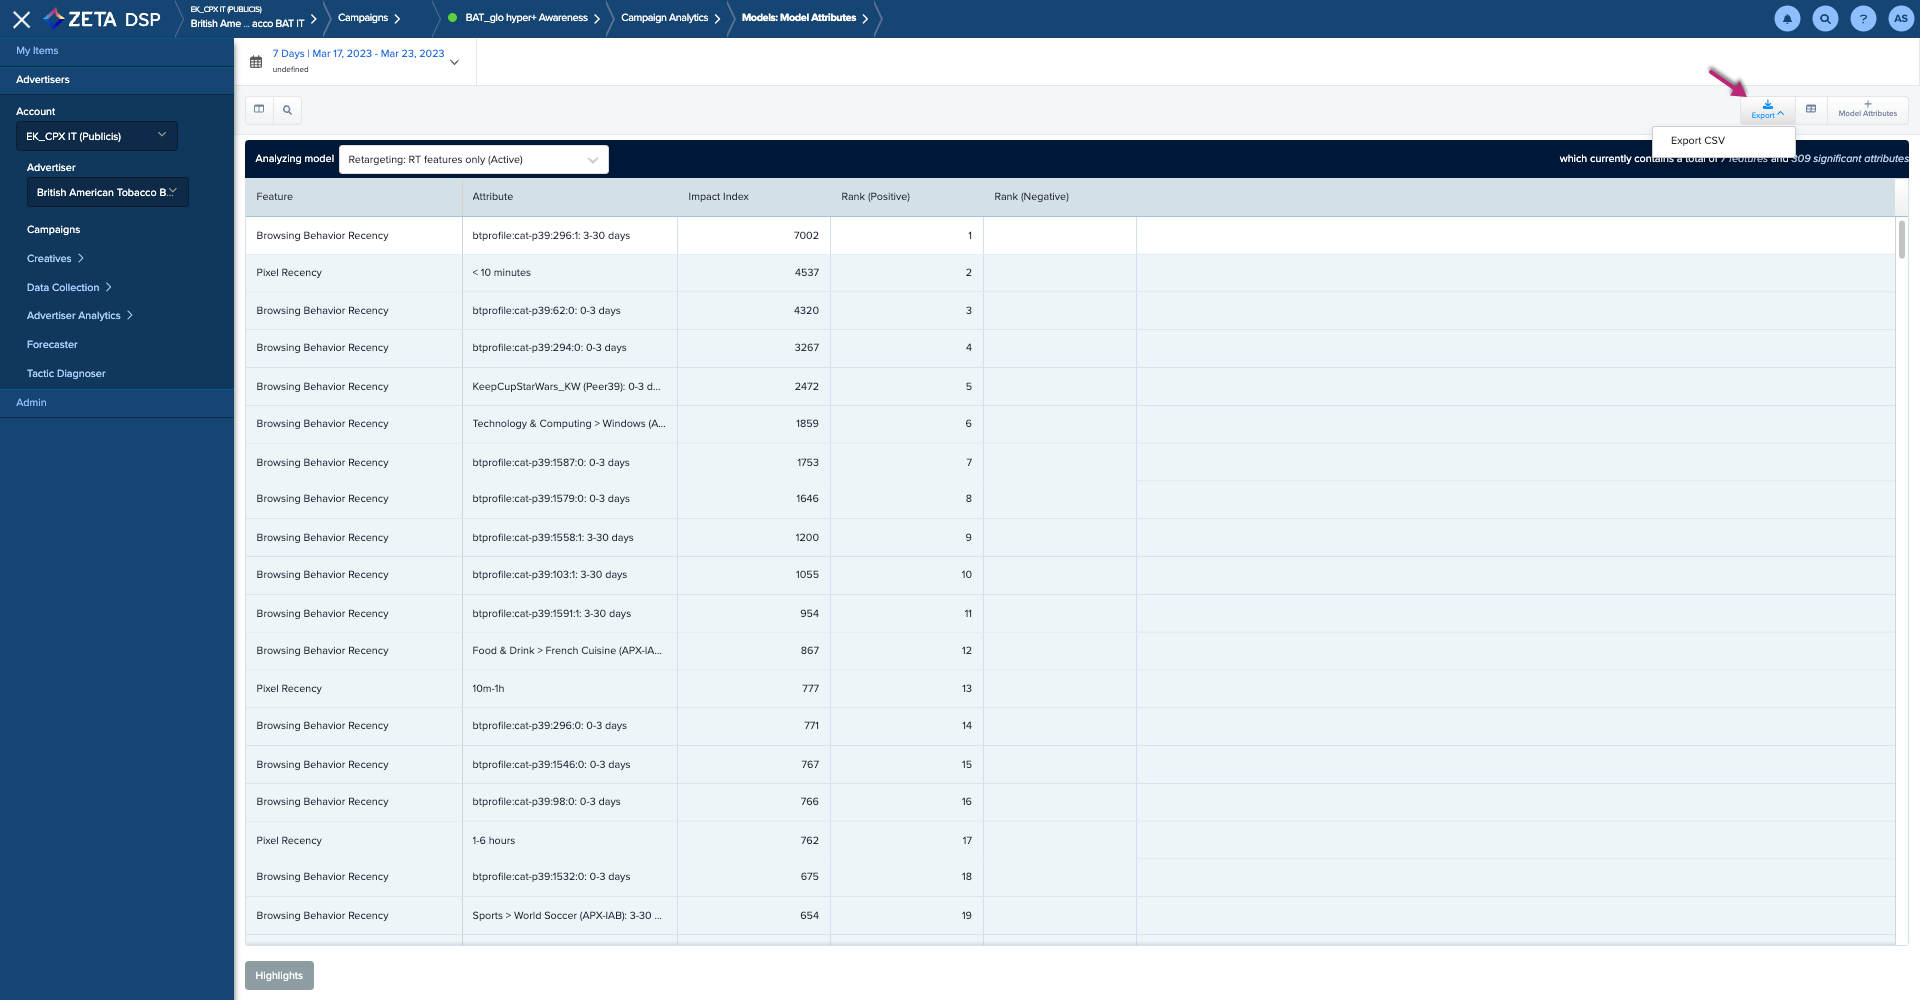
Task: Click the table view icon beside Export
Action: click(1811, 110)
